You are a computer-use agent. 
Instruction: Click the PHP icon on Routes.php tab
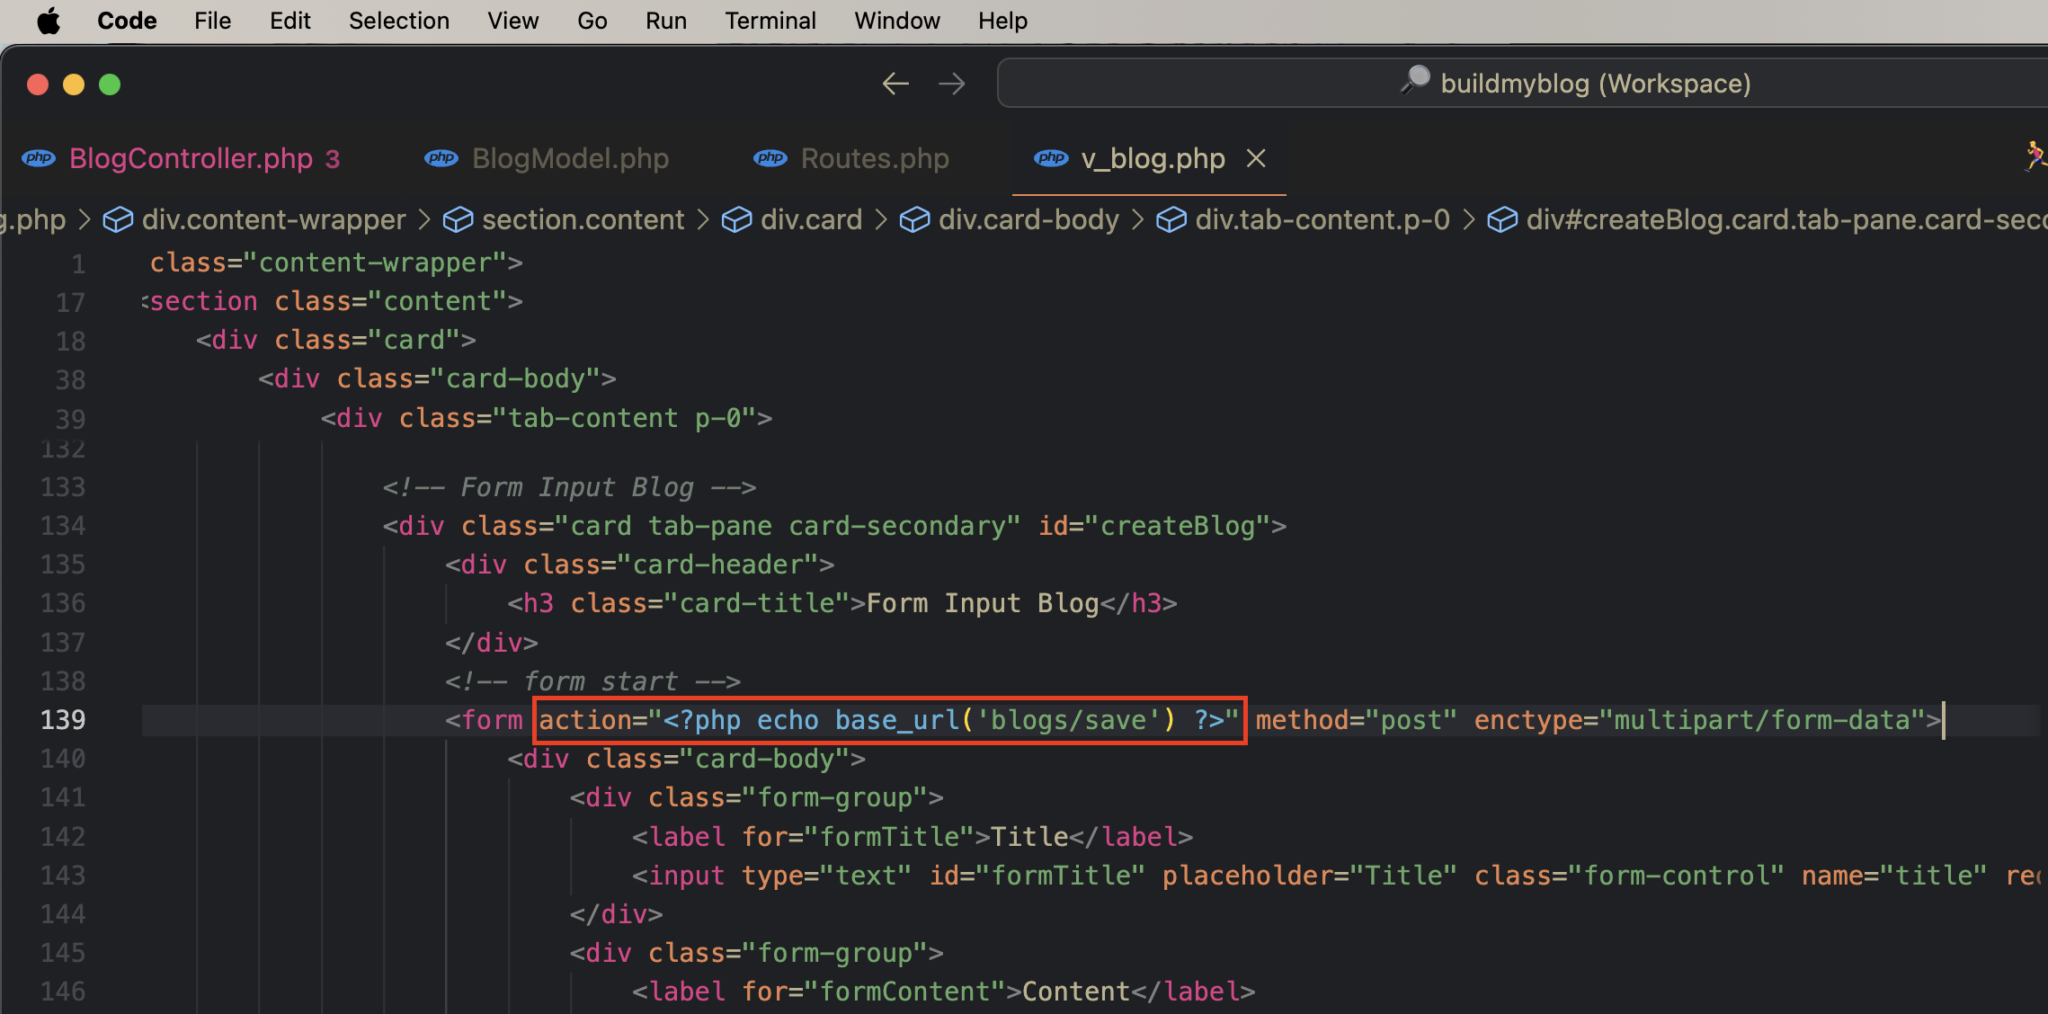[x=770, y=158]
